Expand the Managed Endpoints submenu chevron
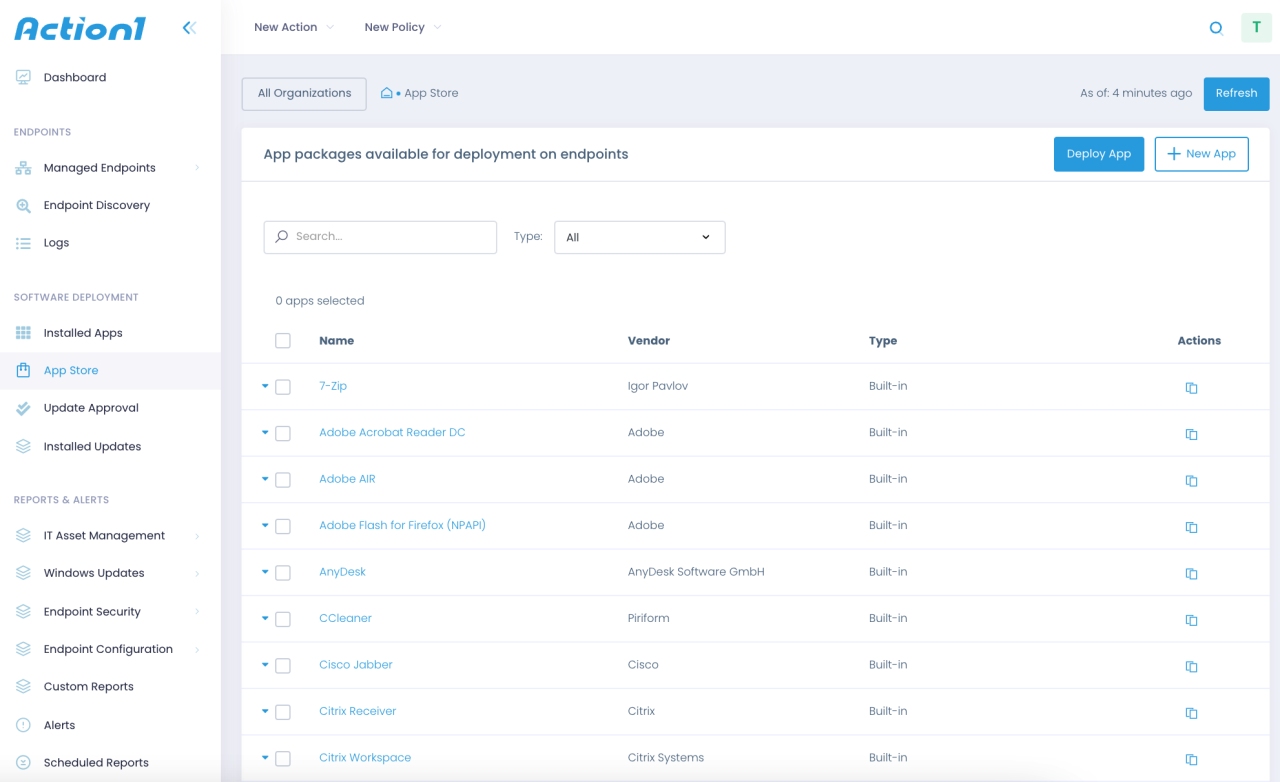This screenshot has height=782, width=1280. 197,168
